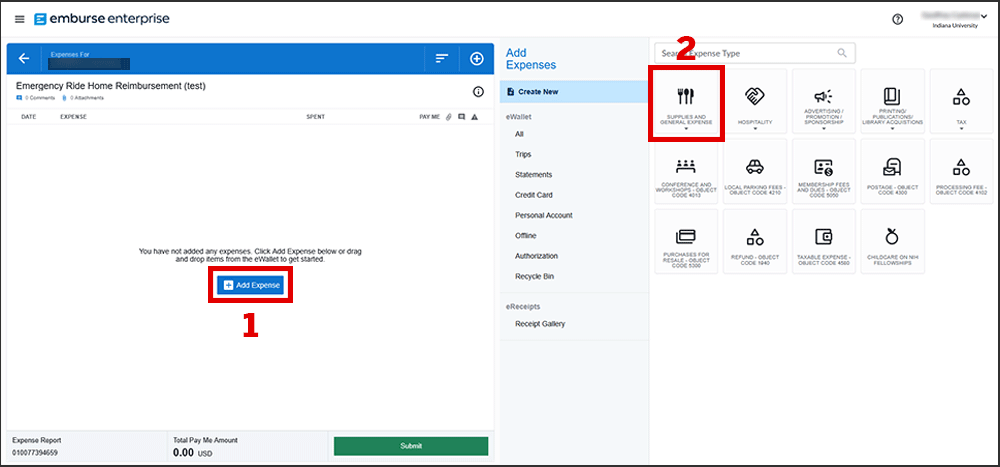
Task: Open the Receipt Gallery item
Action: click(539, 324)
